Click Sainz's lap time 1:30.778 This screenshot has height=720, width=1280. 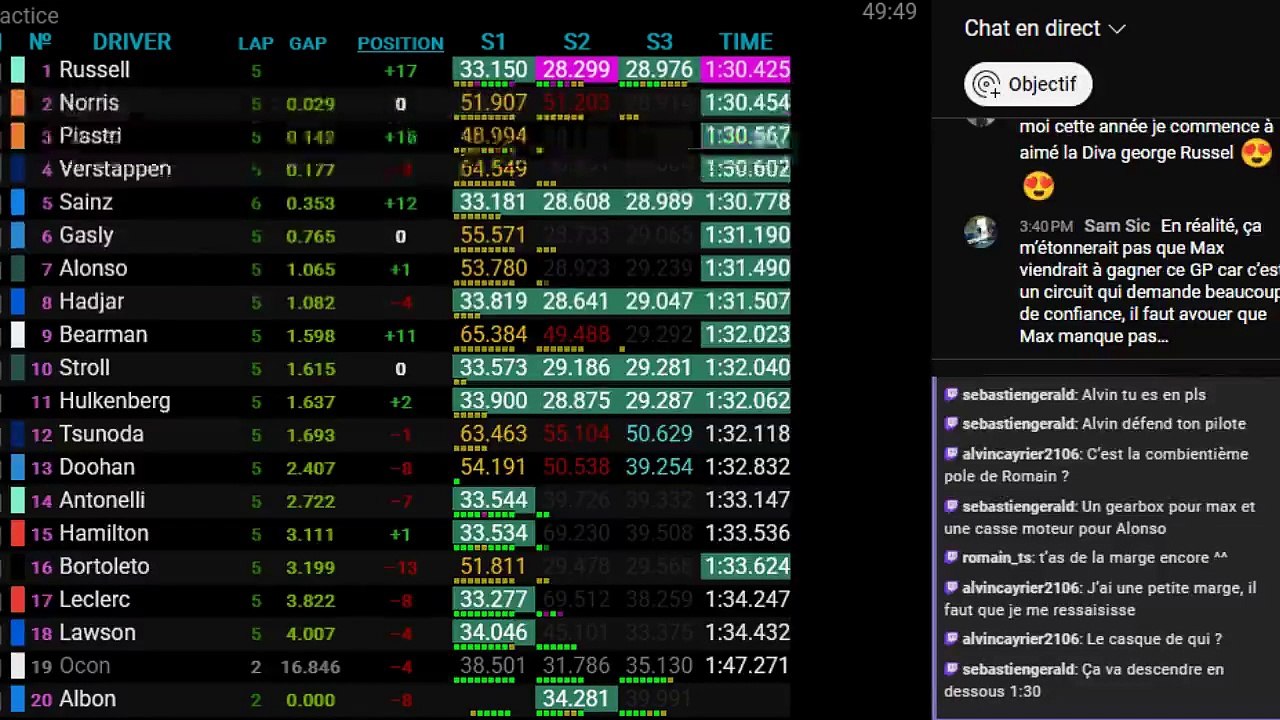click(746, 202)
